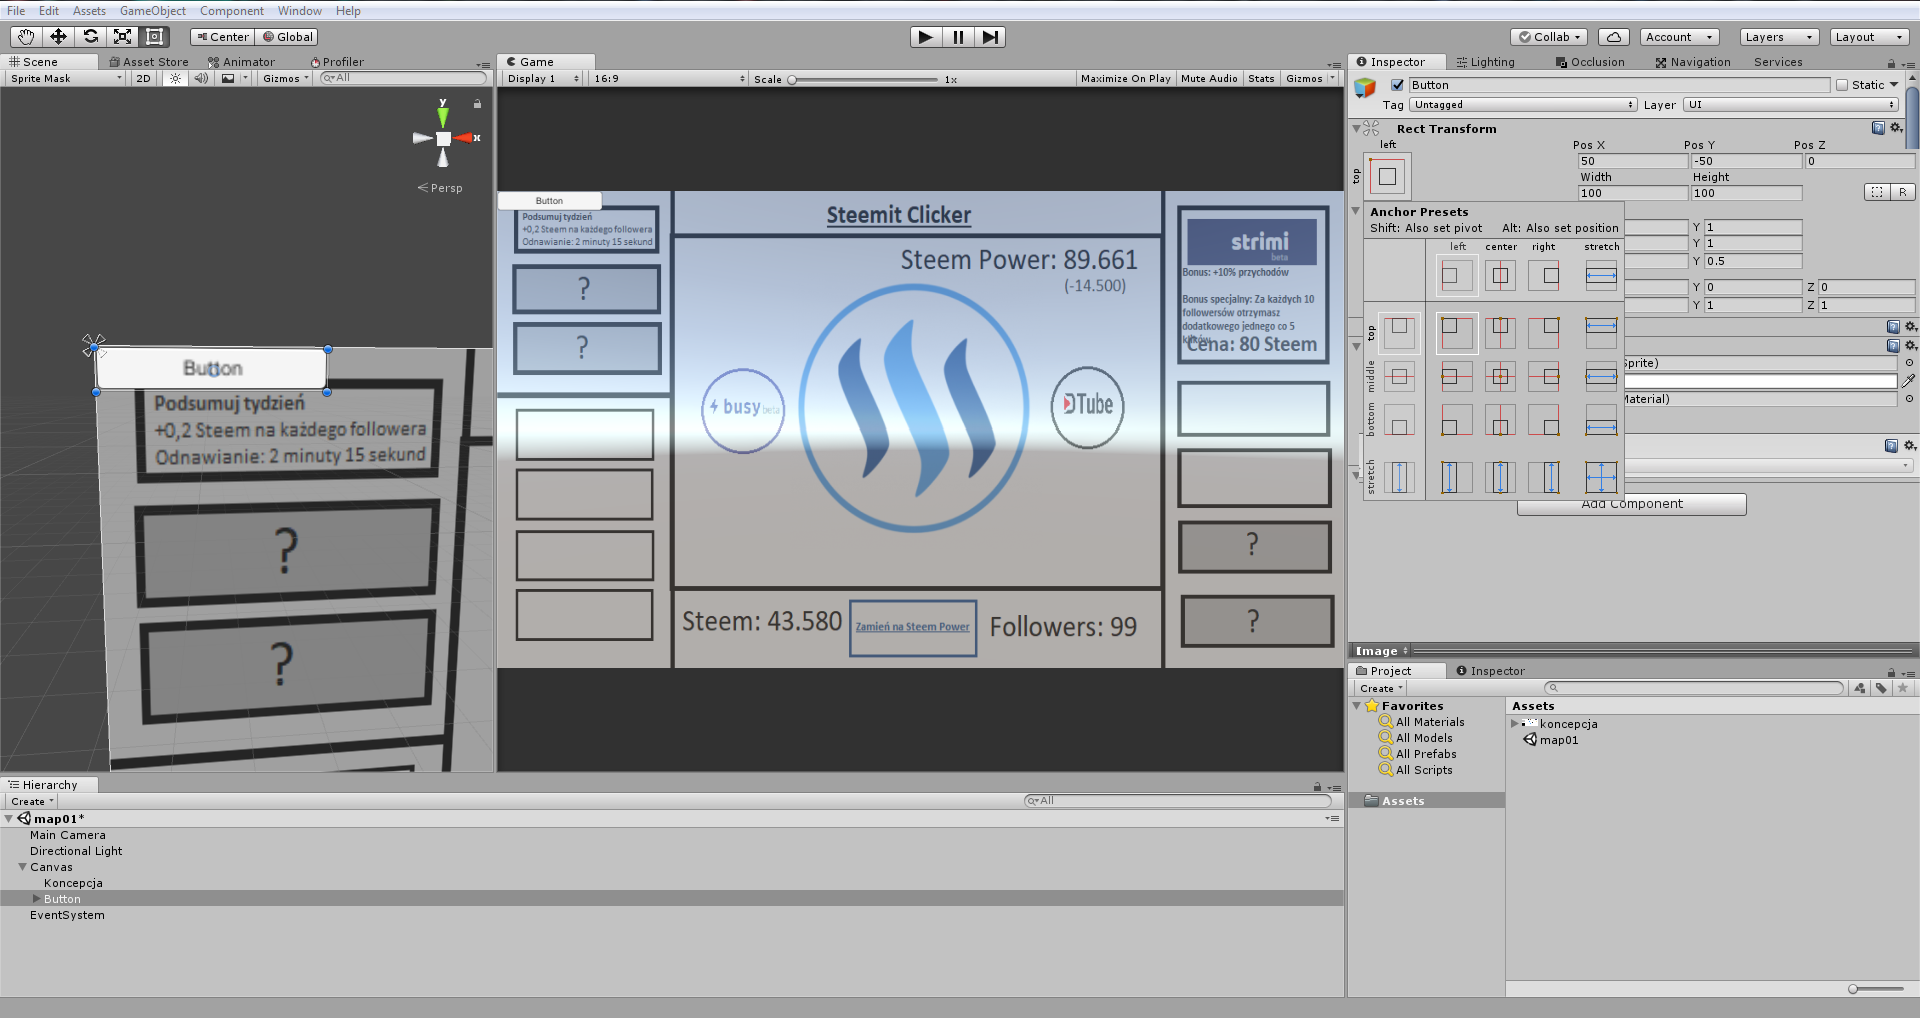Select map01 scene asset in Project

click(1559, 740)
